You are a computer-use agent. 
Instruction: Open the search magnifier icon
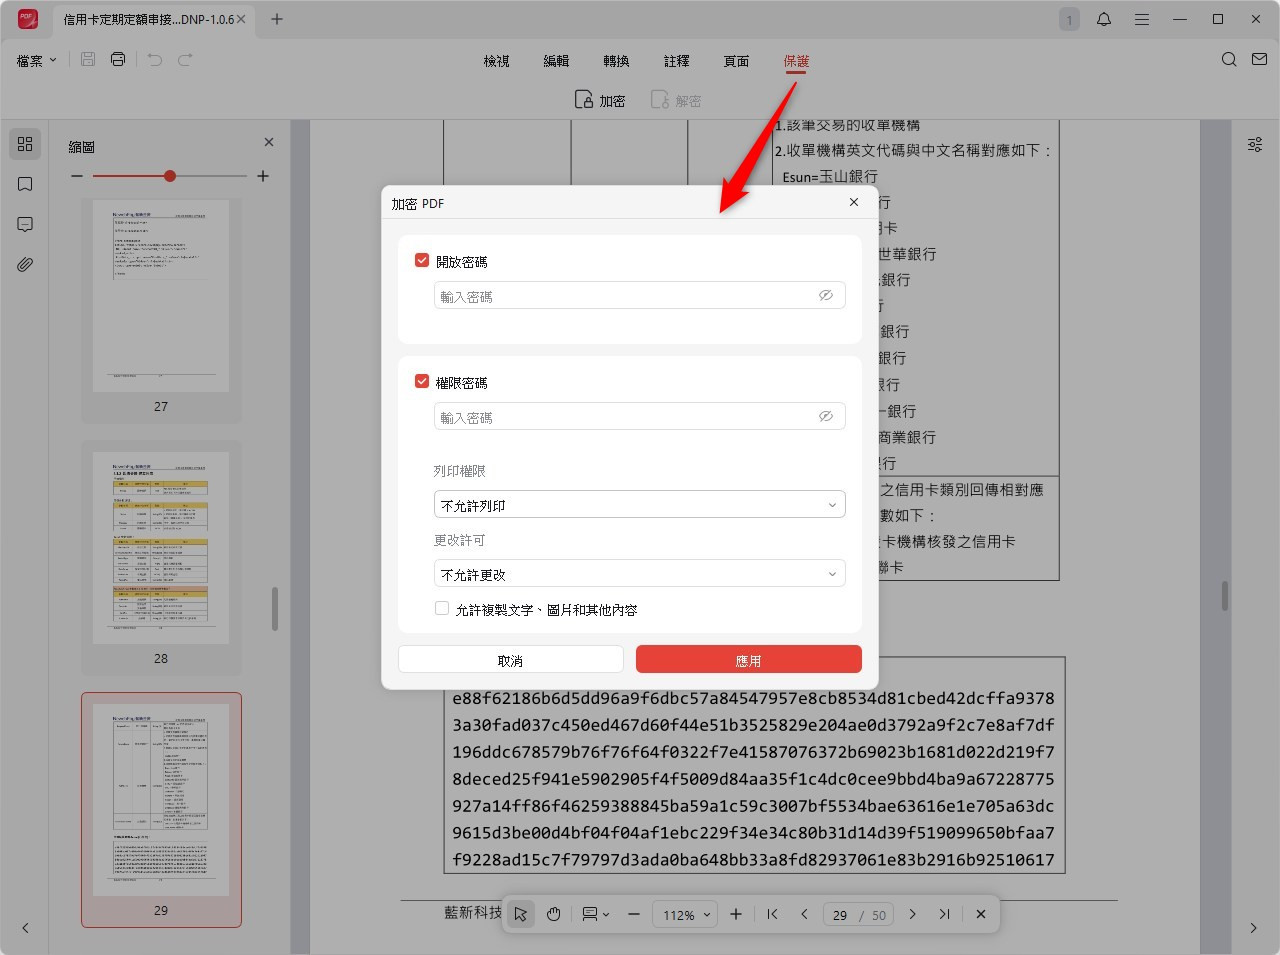pyautogui.click(x=1229, y=60)
